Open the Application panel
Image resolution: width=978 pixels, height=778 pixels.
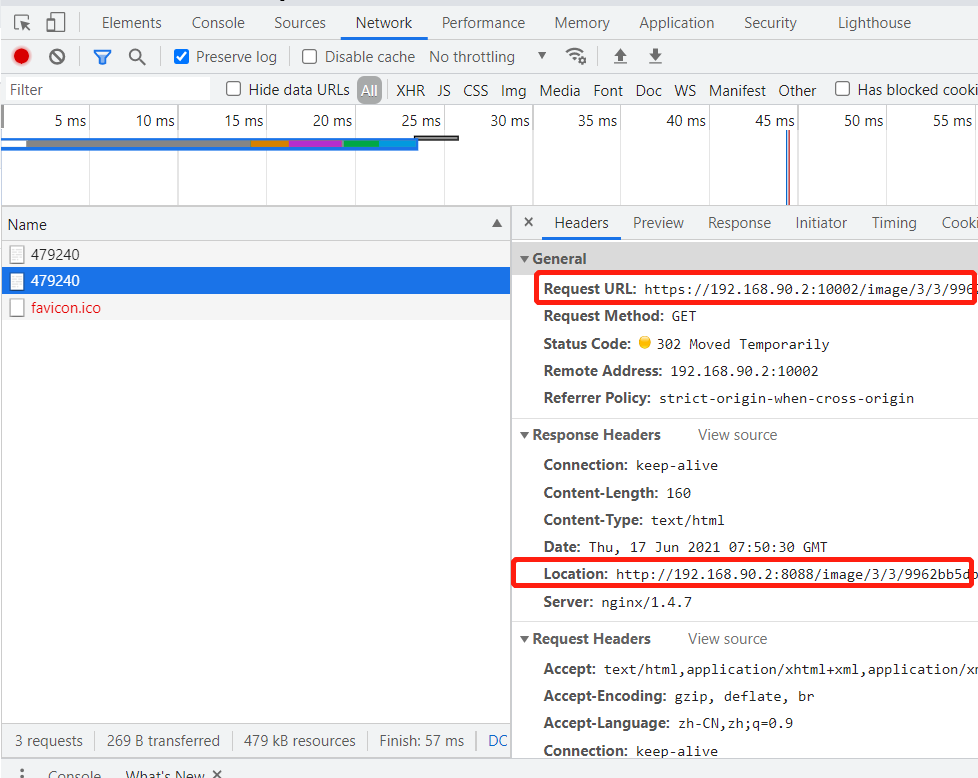click(x=677, y=23)
